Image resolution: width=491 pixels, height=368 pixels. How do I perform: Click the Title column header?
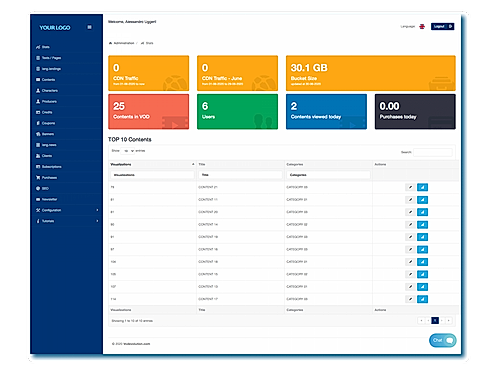pos(240,164)
